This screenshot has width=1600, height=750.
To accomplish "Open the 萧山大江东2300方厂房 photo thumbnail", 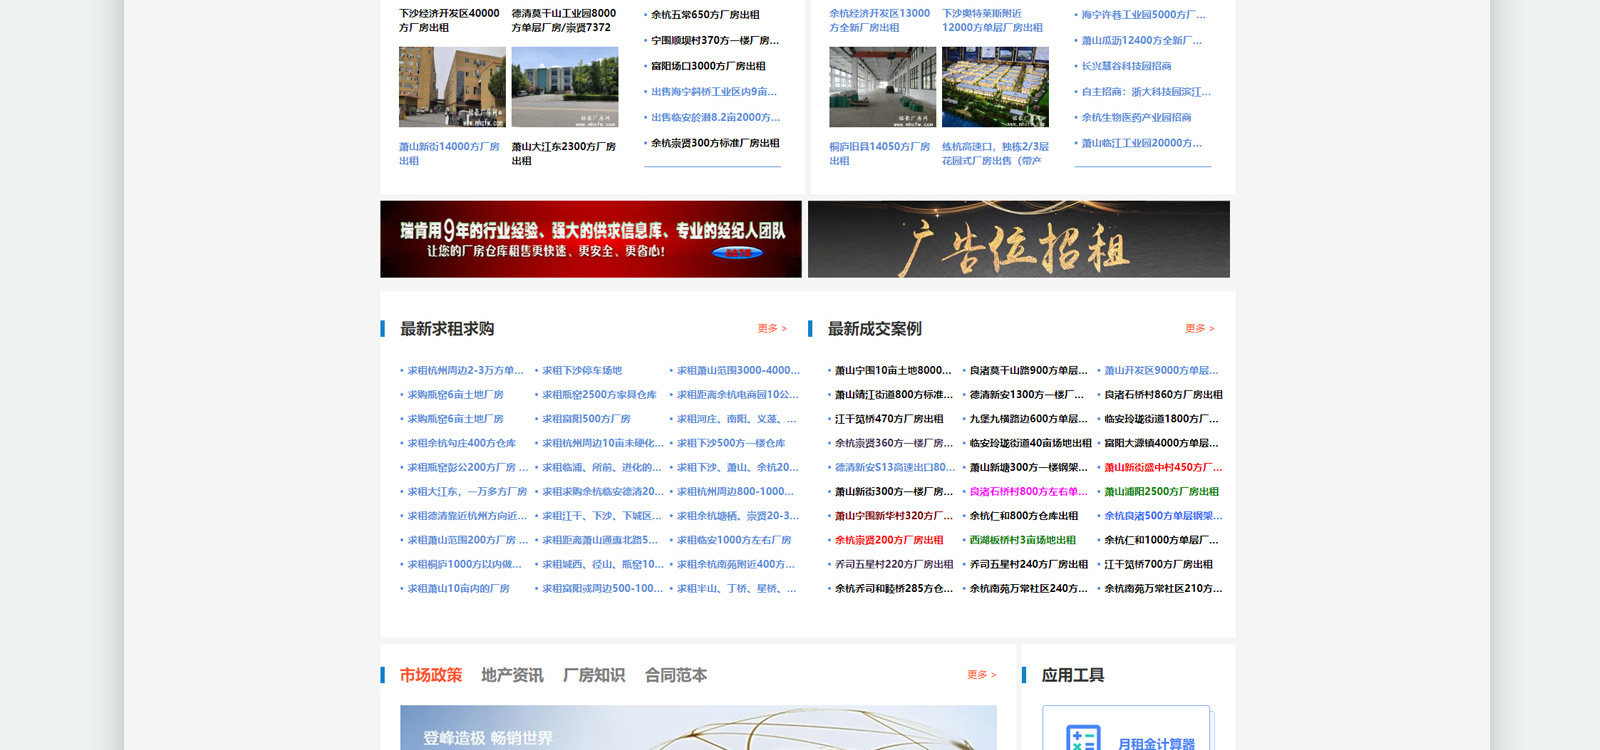I will coord(565,87).
